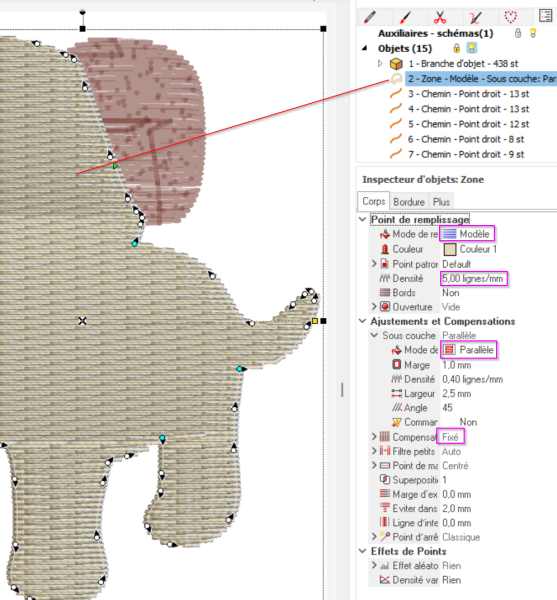Open the Parallèle underlay mode dropdown
557x600 pixels.
(469, 350)
